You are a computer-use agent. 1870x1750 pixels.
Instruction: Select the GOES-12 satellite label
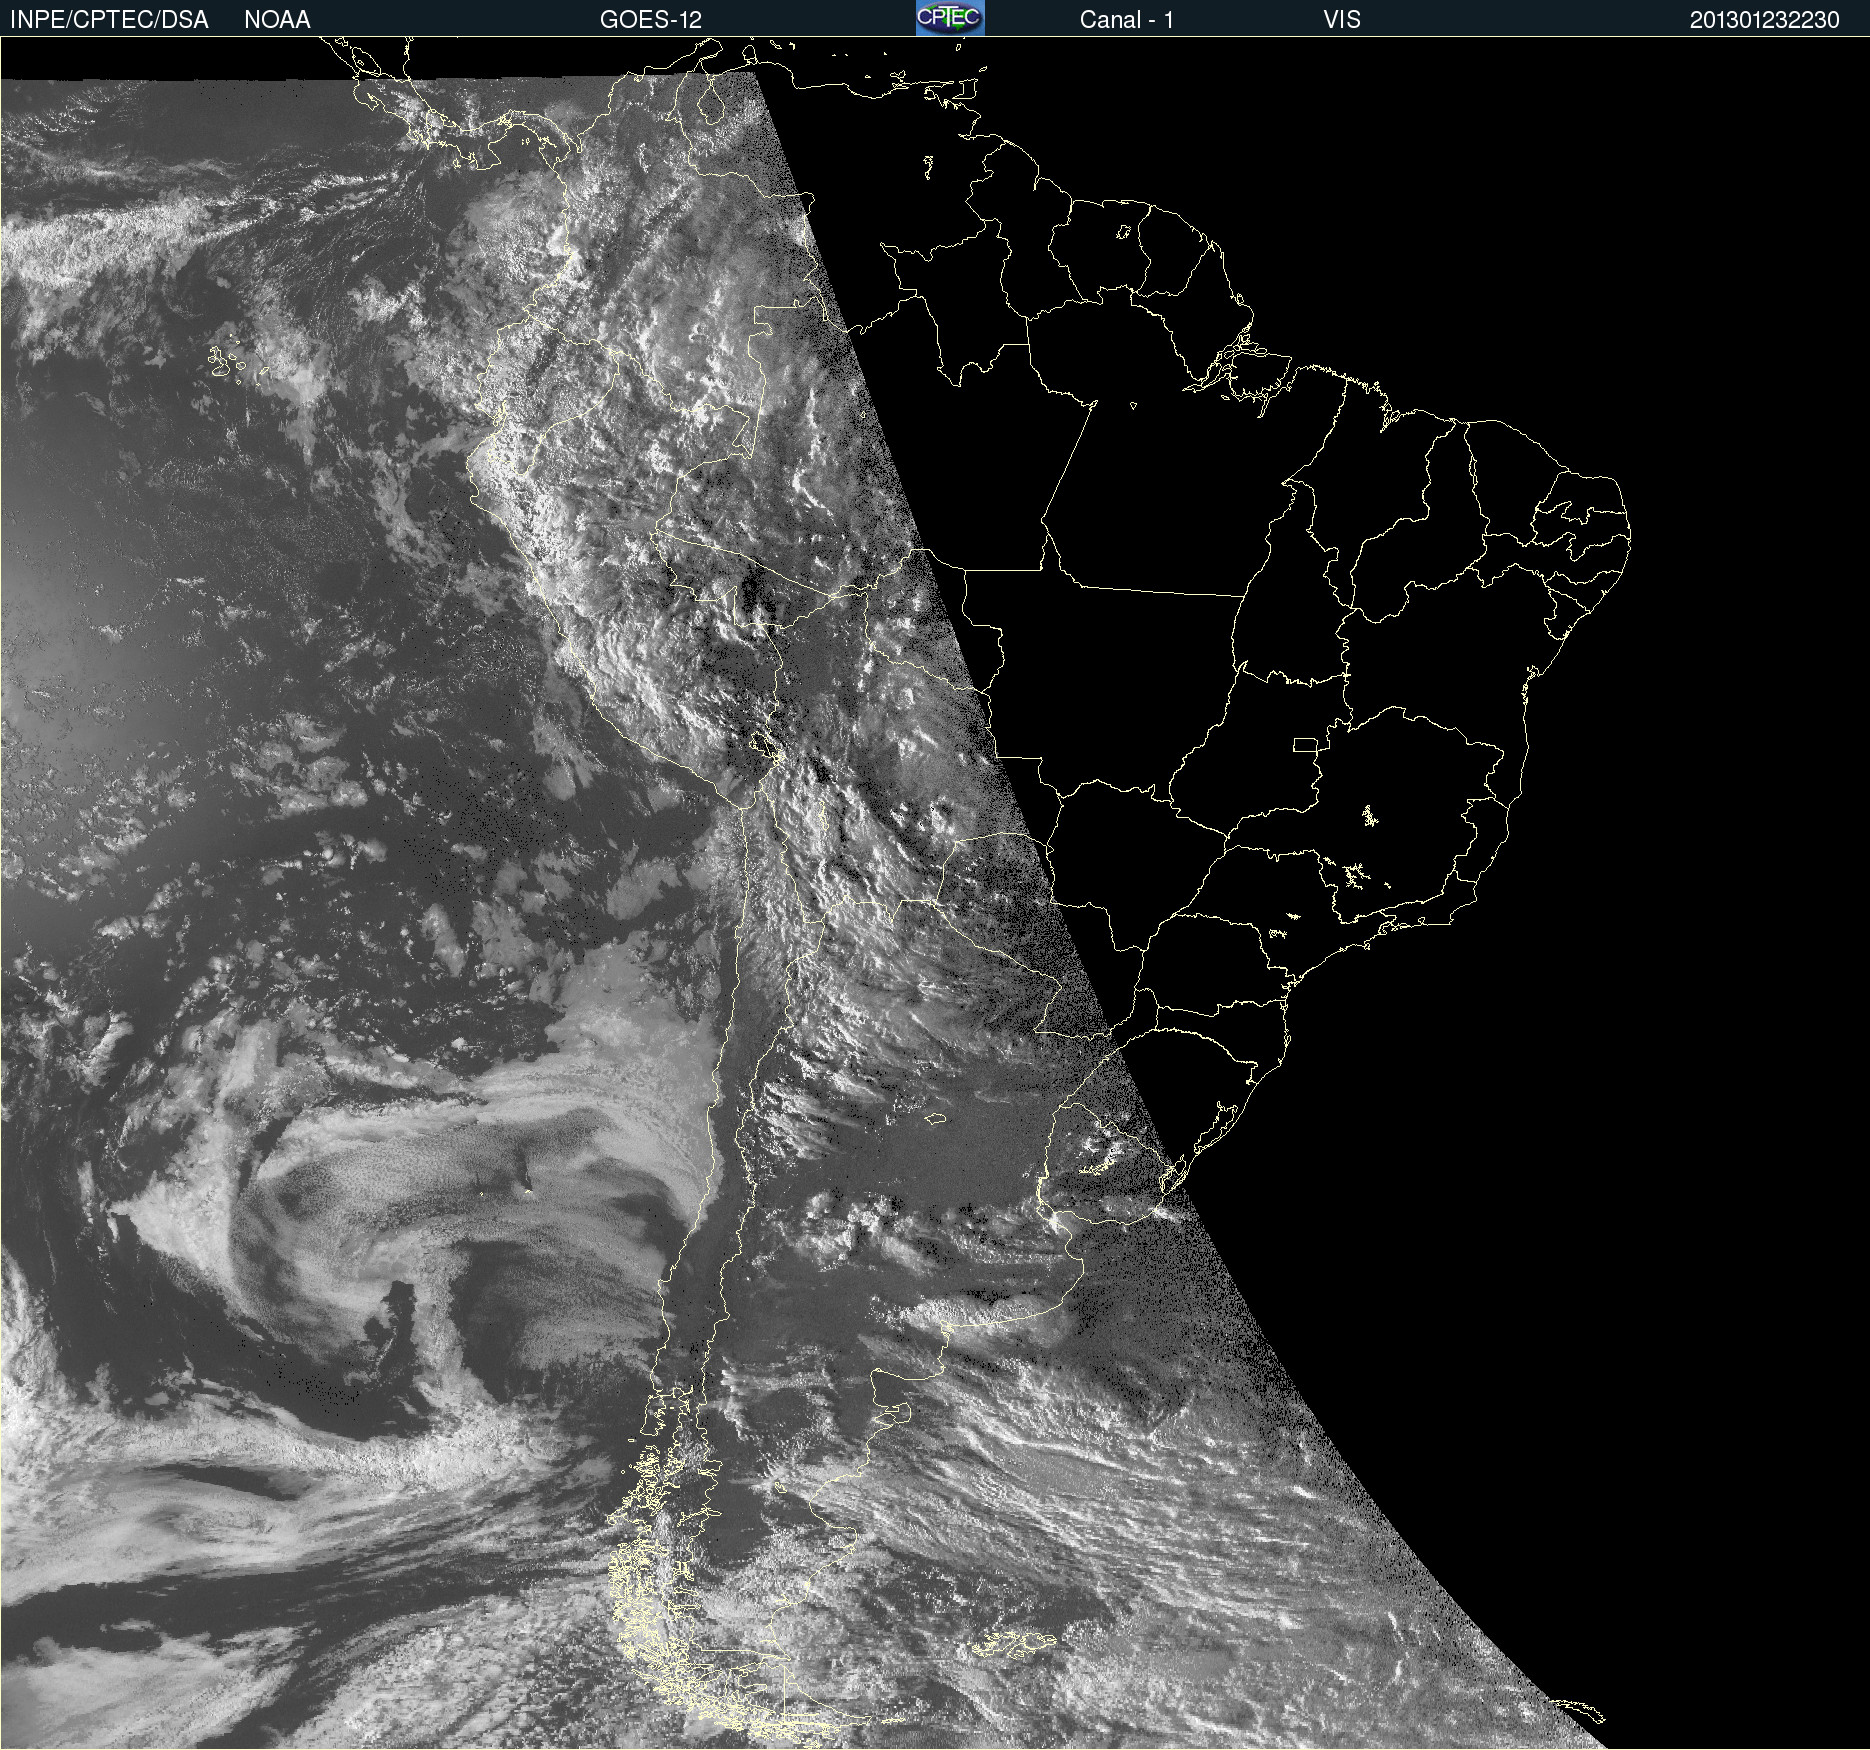[x=651, y=20]
